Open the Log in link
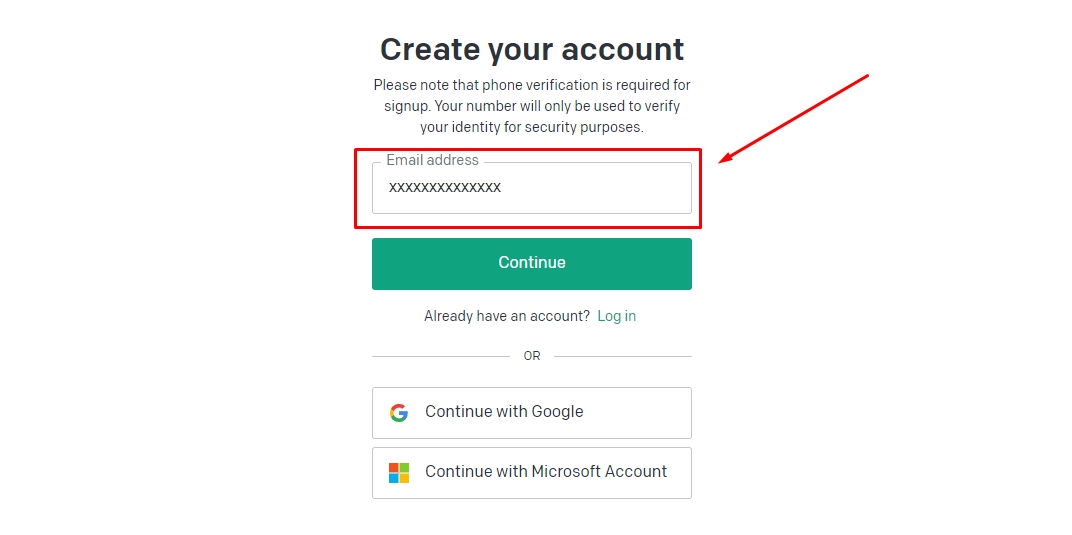The image size is (1072, 535). point(617,316)
